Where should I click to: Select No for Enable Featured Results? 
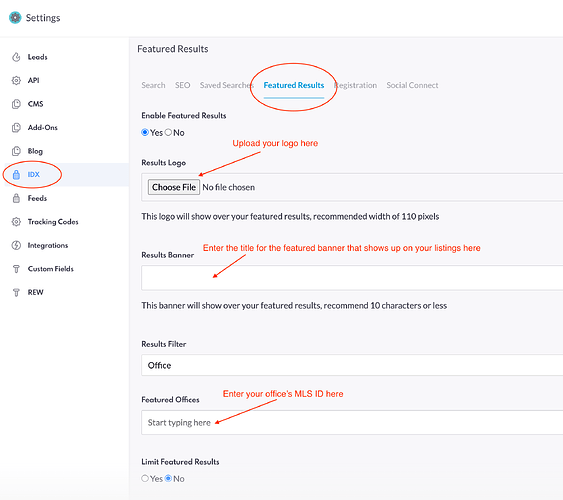point(168,132)
